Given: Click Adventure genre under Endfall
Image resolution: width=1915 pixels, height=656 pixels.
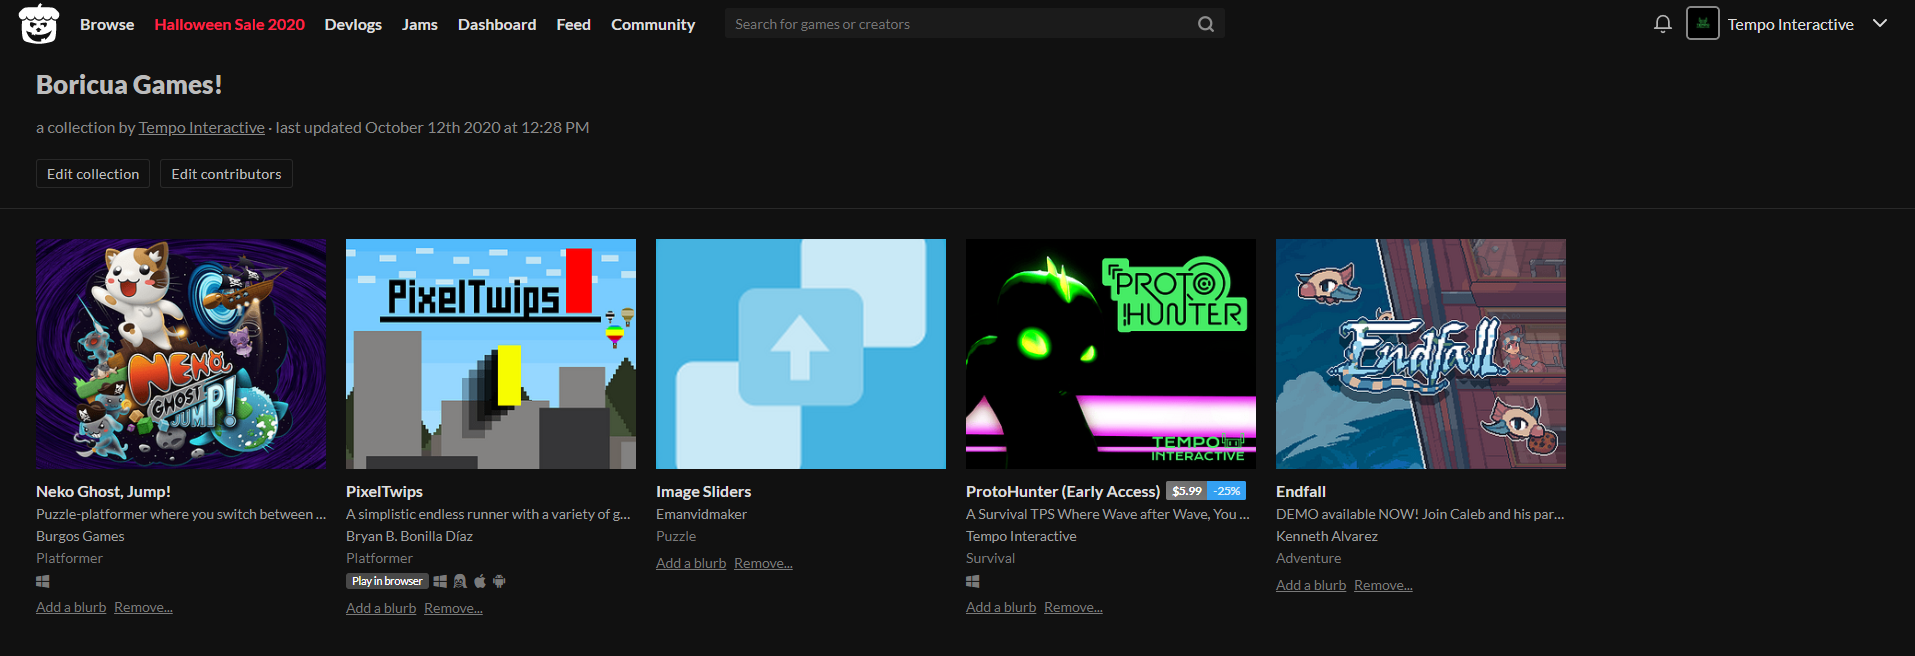Looking at the screenshot, I should [1308, 558].
